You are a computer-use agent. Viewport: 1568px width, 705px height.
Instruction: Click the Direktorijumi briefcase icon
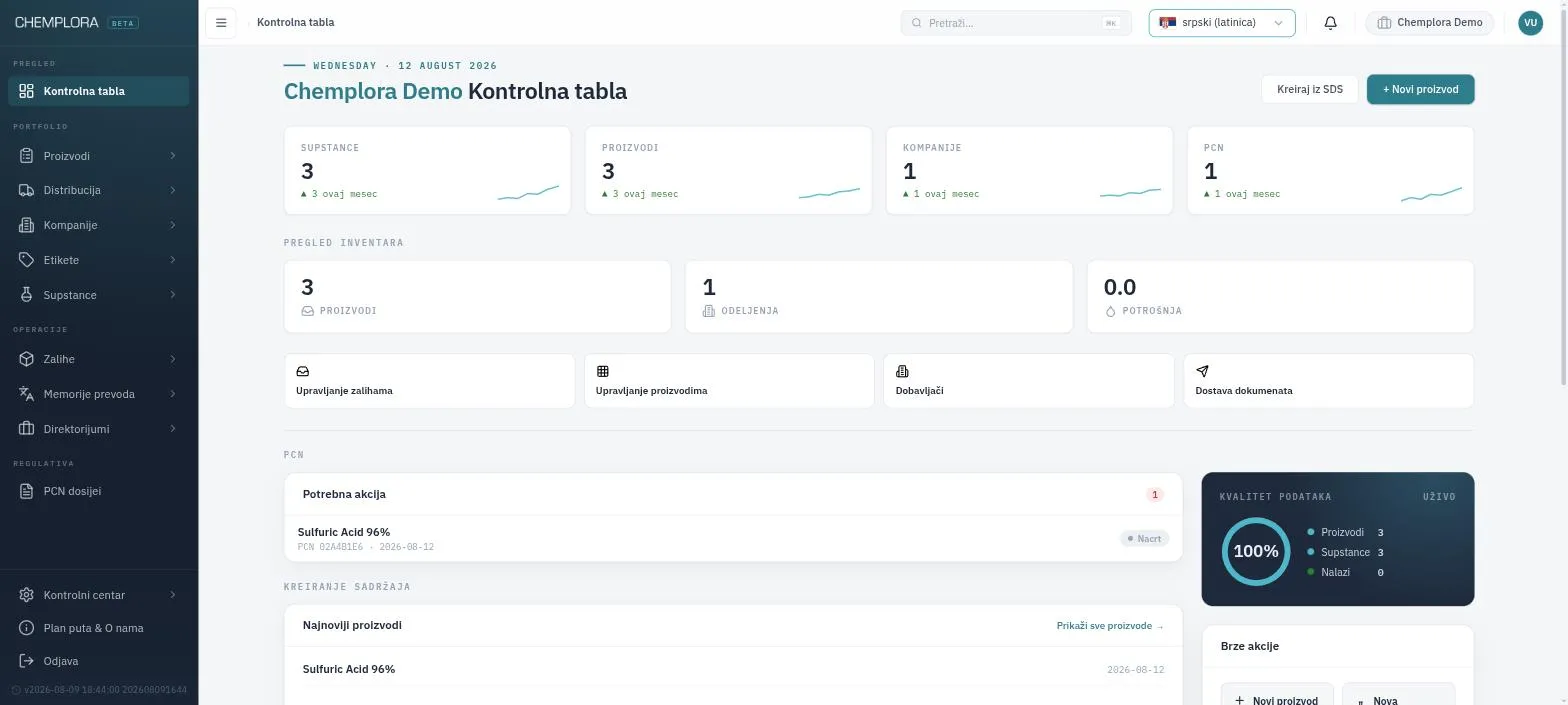(x=27, y=429)
